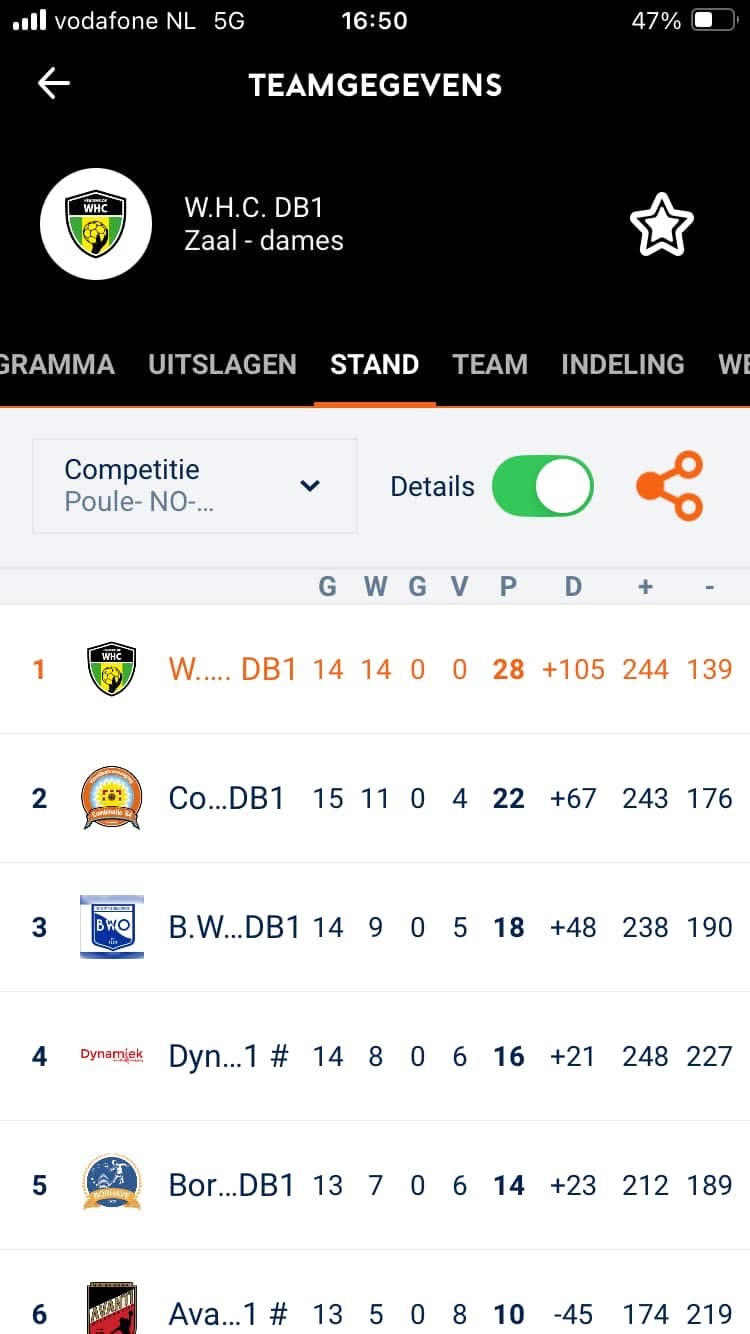Viewport: 750px width, 1334px height.
Task: Open the TEAM tab
Action: pos(490,364)
